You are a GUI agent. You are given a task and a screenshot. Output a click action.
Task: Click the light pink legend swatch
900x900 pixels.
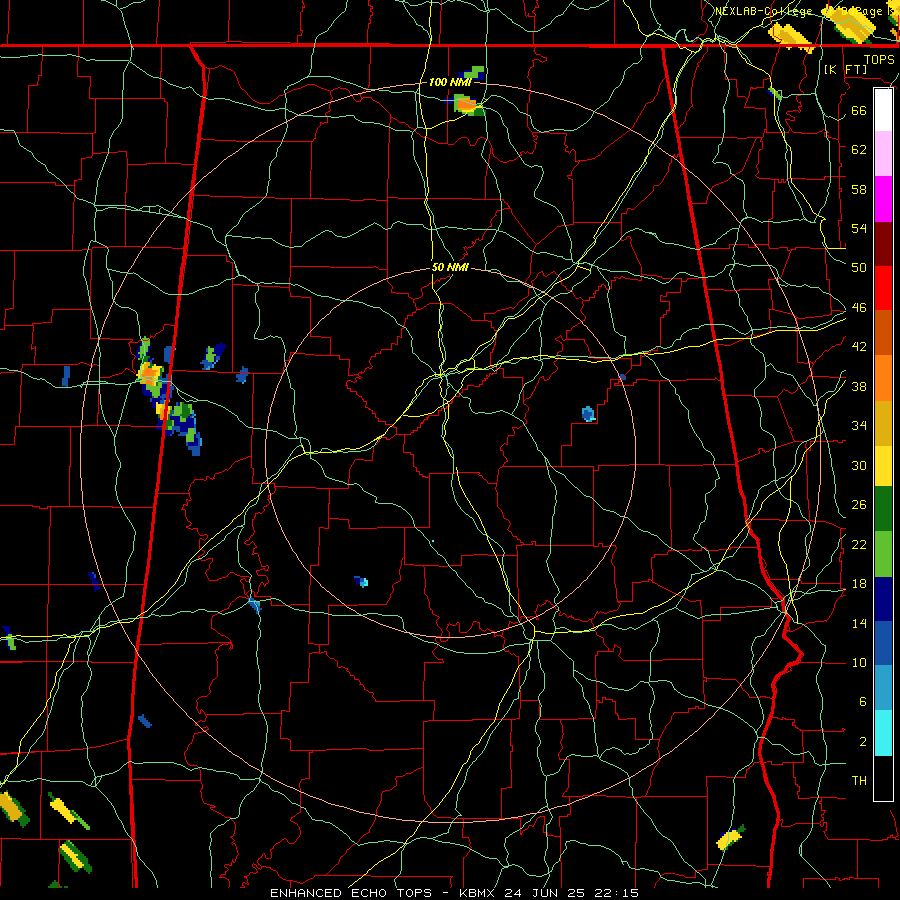tap(883, 153)
